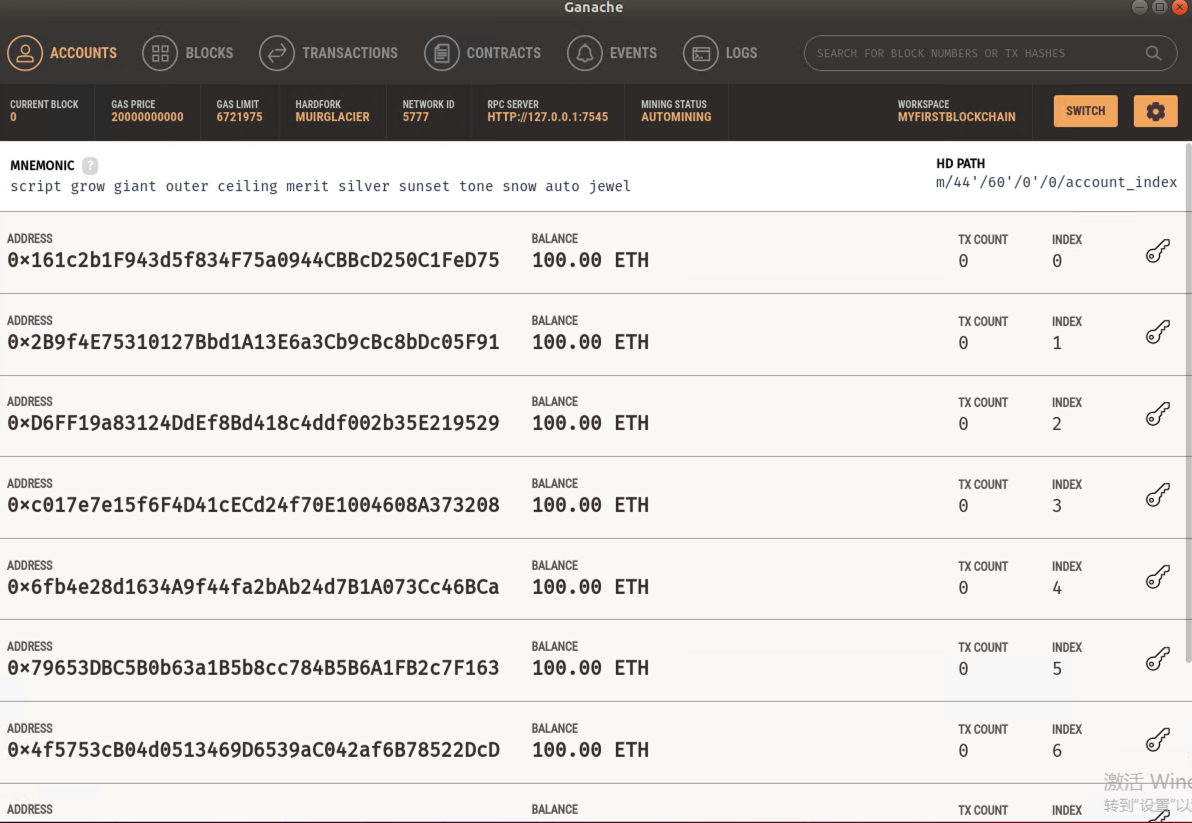Show private key for account index 3
This screenshot has width=1192, height=823.
pyautogui.click(x=1158, y=495)
